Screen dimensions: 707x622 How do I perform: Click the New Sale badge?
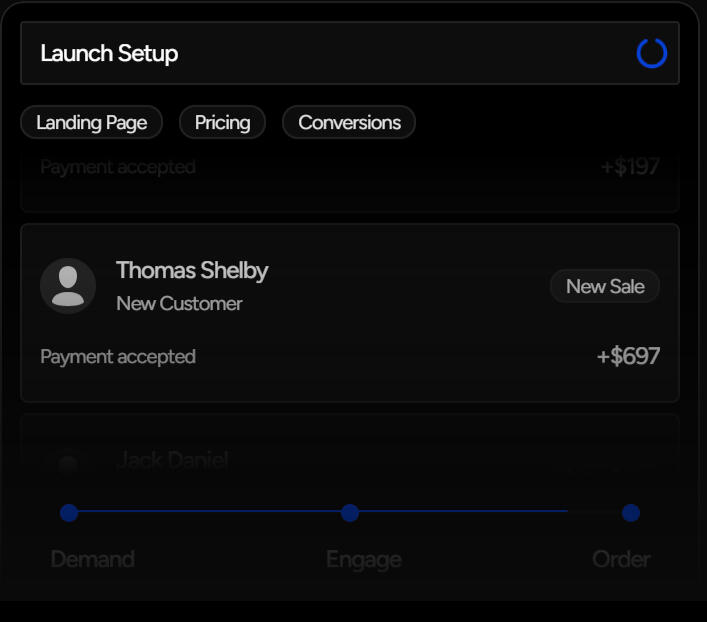(605, 286)
